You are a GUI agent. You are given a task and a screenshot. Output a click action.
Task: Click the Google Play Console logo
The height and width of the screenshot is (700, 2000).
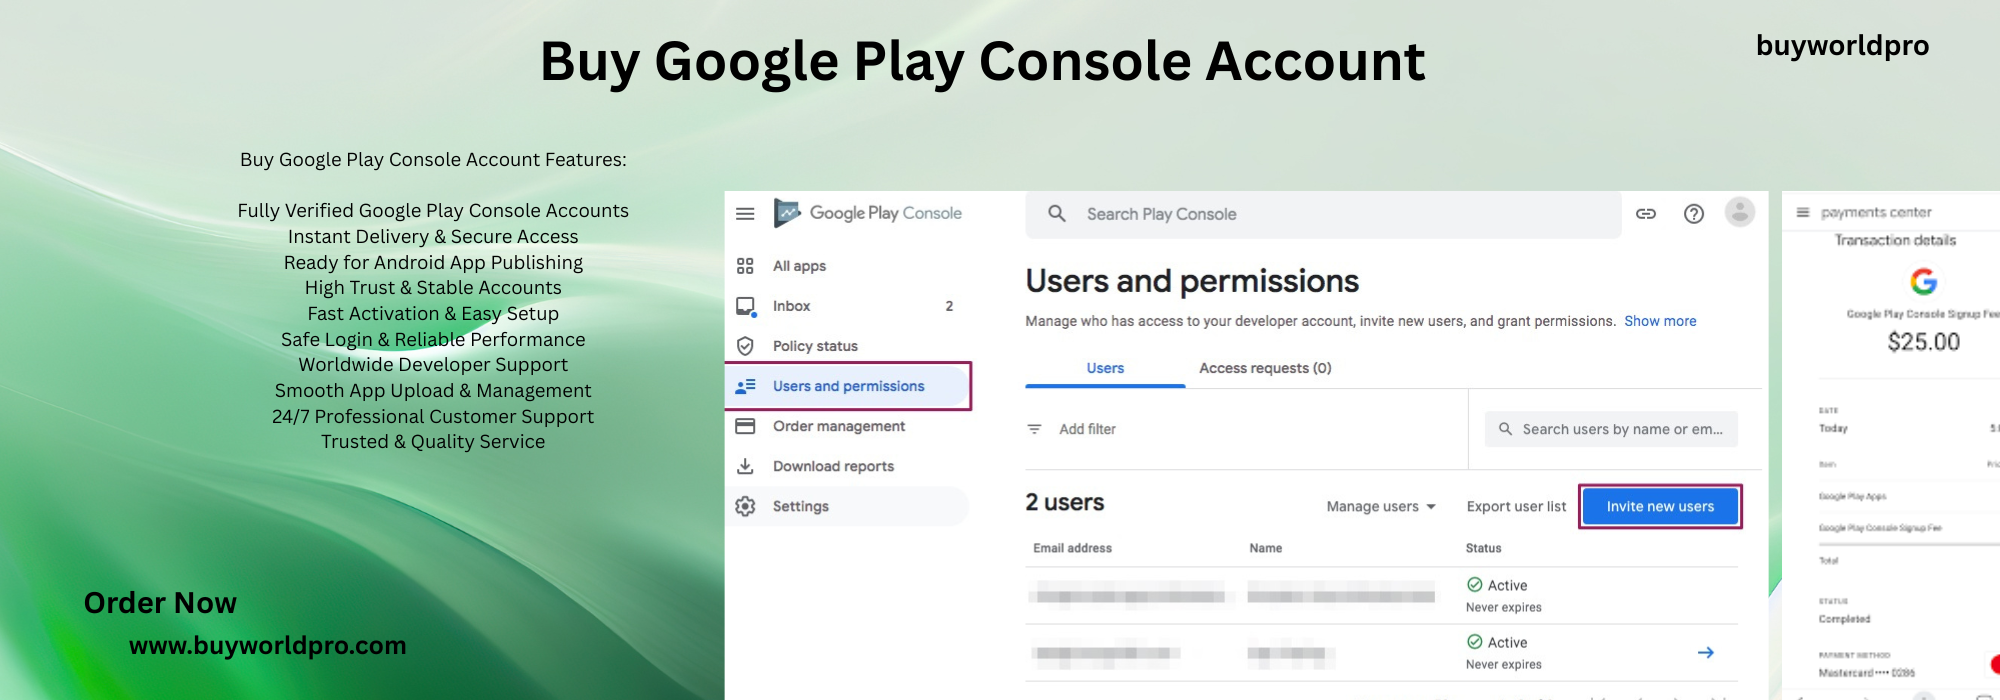(867, 213)
